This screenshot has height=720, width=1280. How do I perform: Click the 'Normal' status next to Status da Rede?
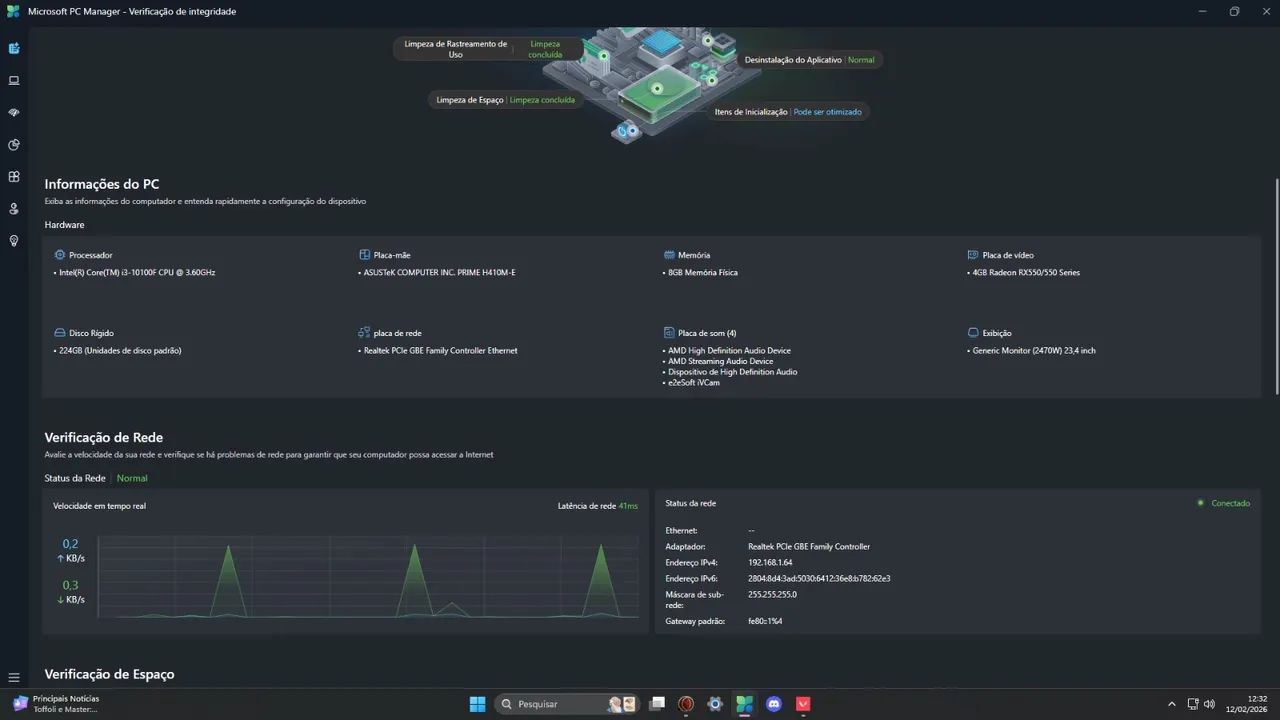[x=131, y=478]
